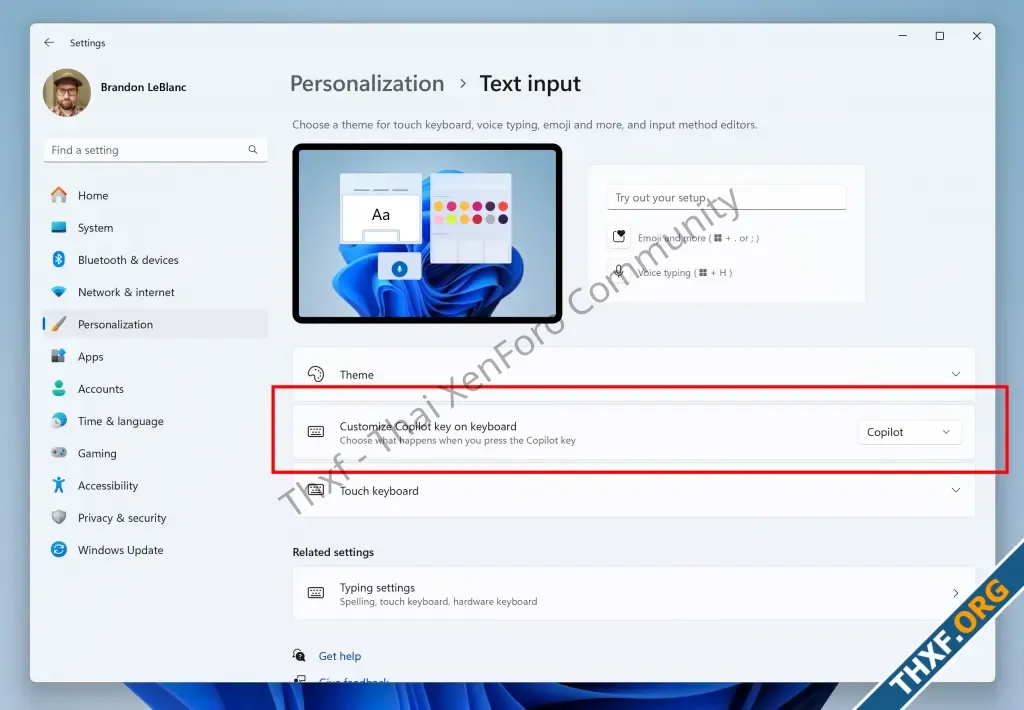Viewport: 1024px width, 710px height.
Task: Click the Theme palette icon
Action: 316,374
